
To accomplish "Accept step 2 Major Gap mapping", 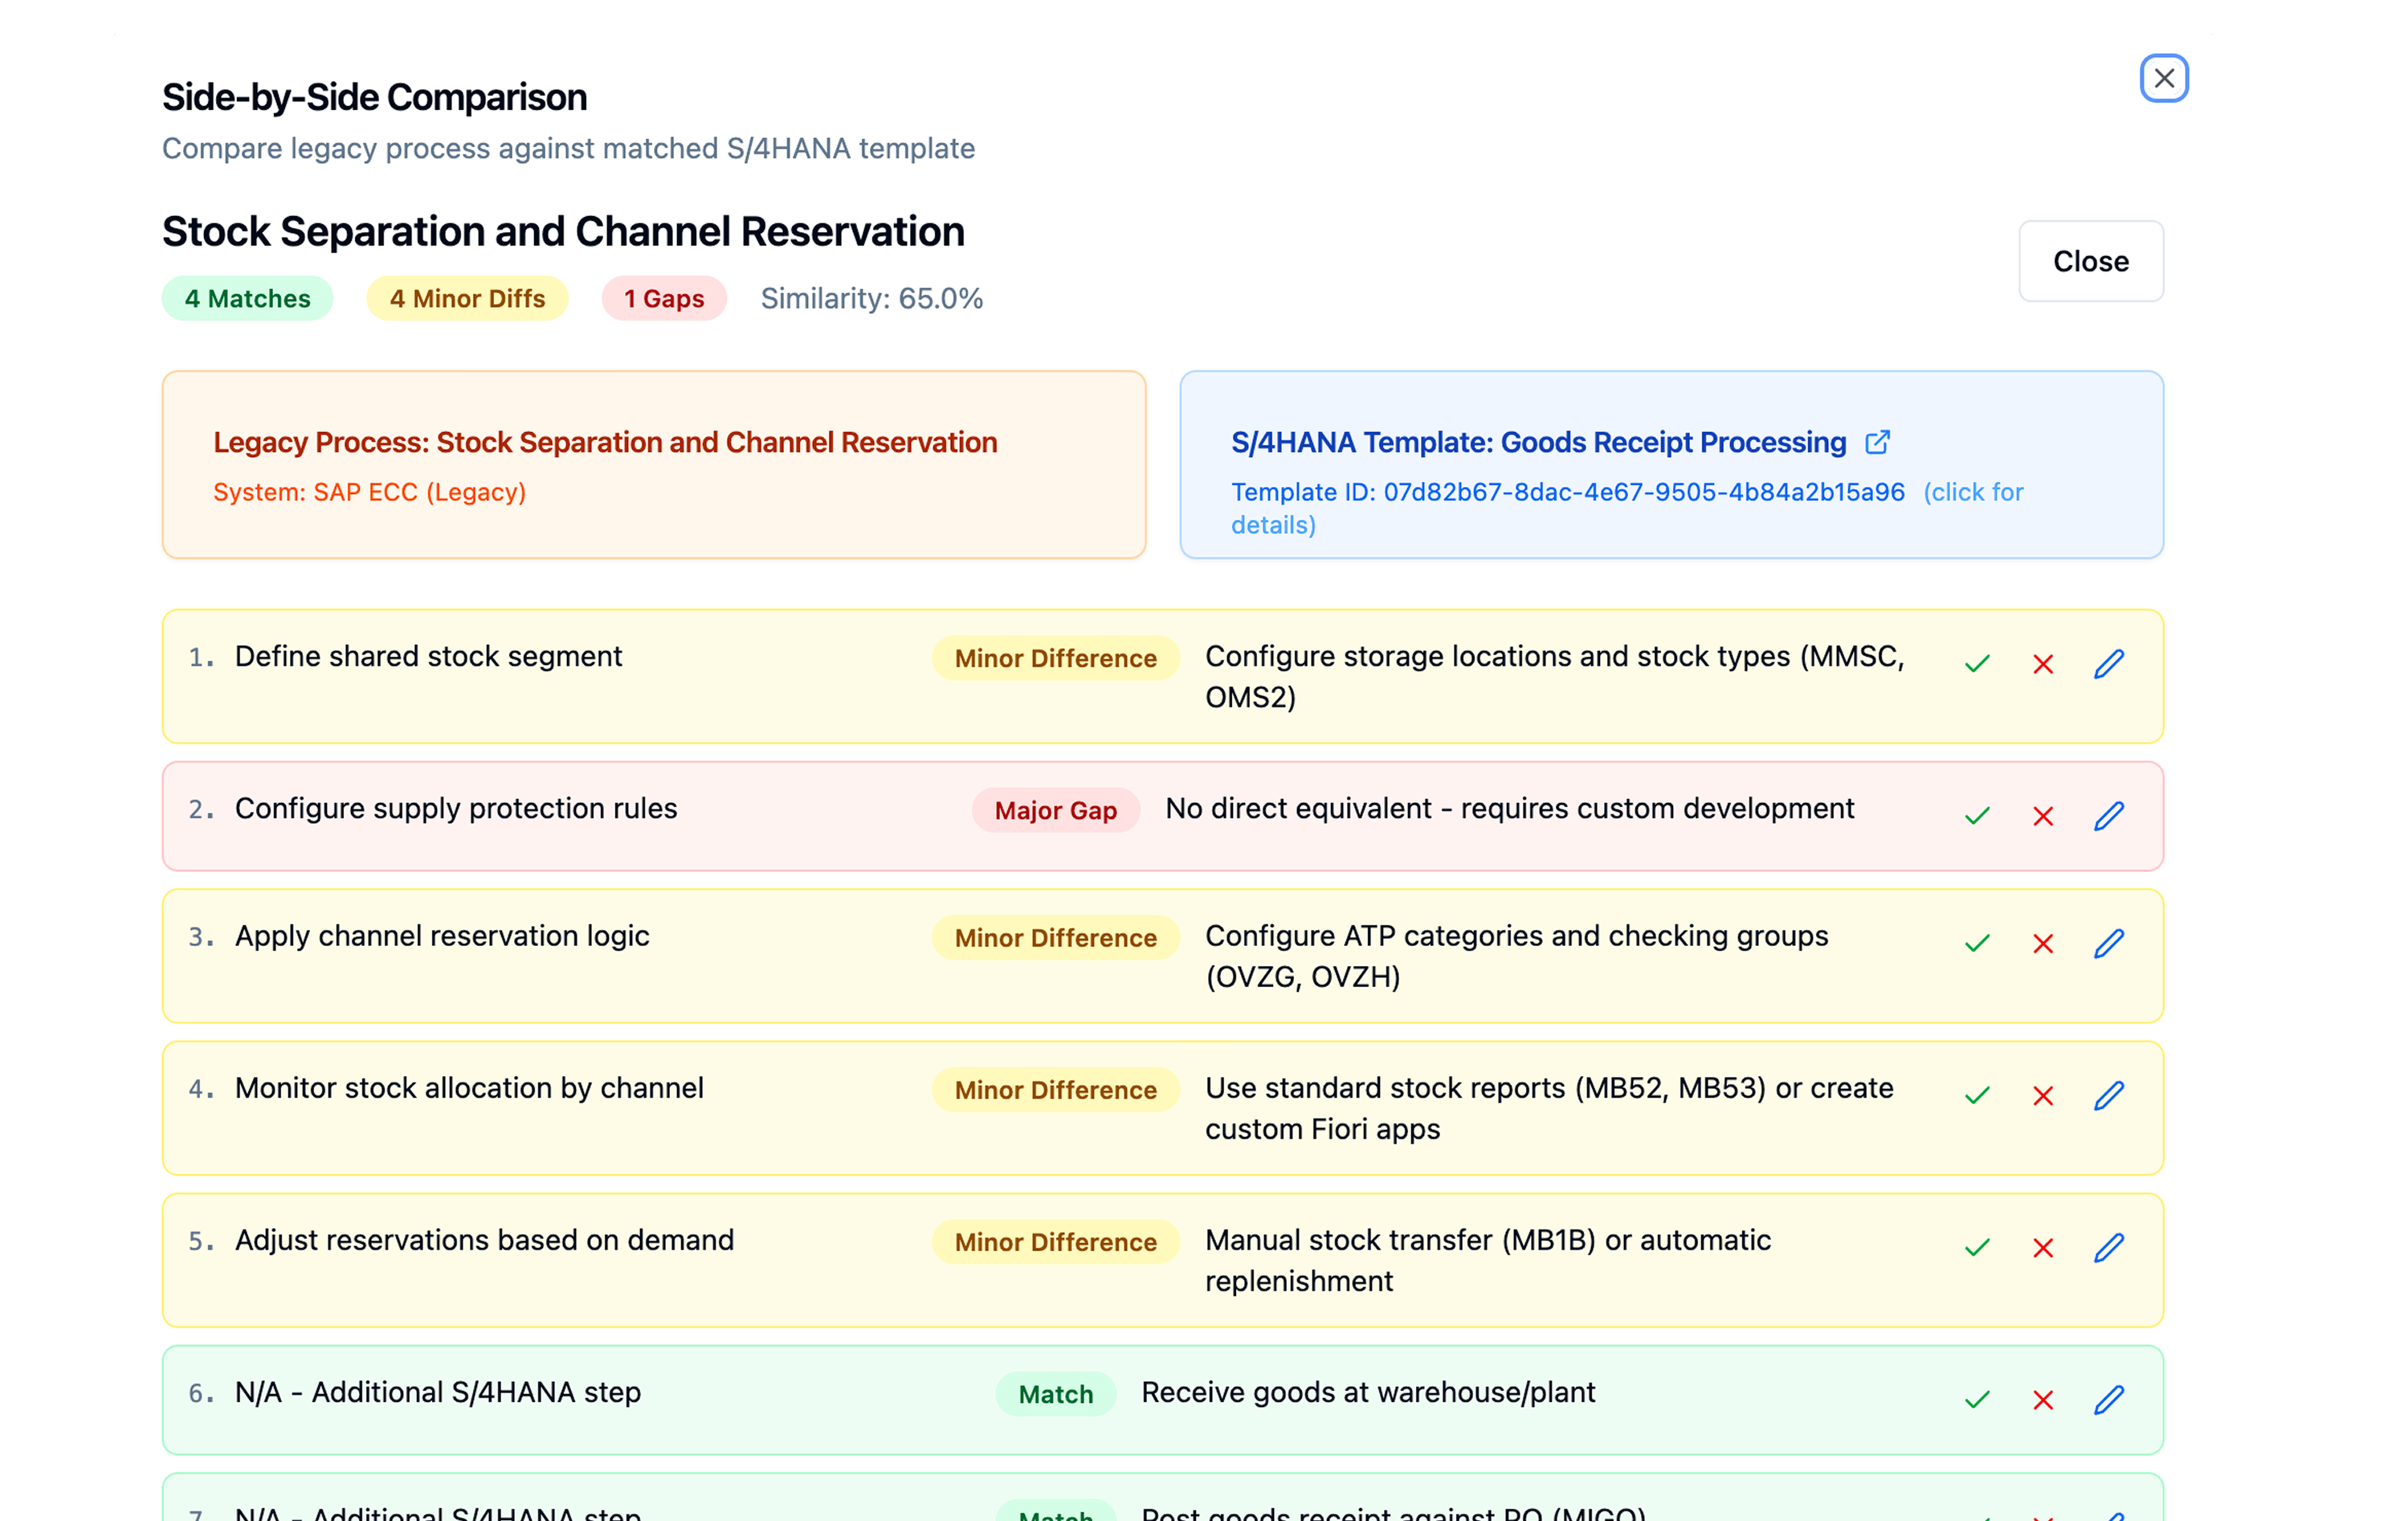I will tap(1977, 816).
